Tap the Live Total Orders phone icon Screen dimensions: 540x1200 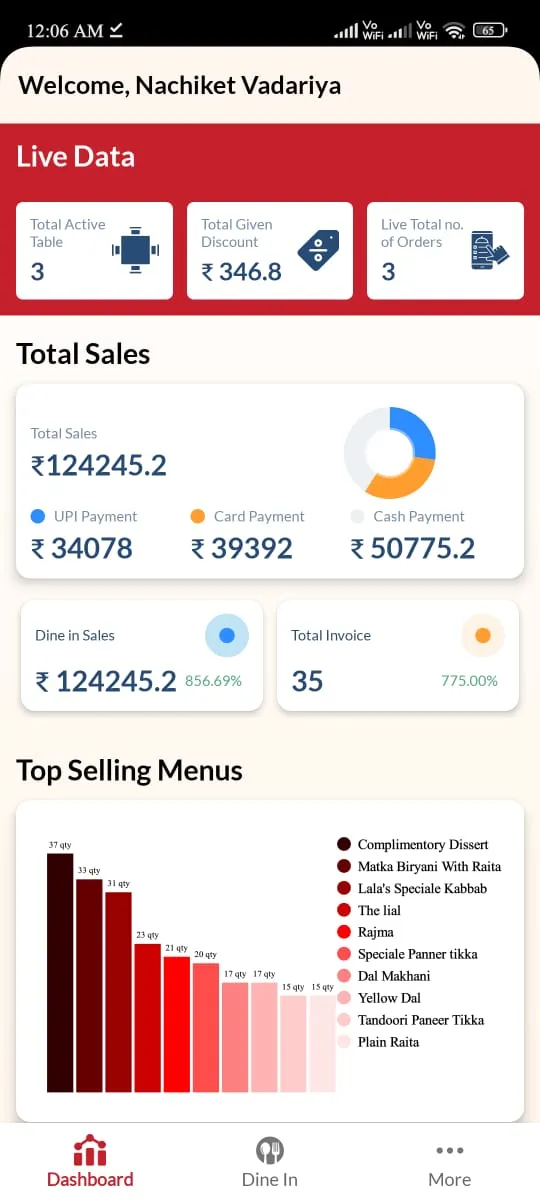click(489, 250)
